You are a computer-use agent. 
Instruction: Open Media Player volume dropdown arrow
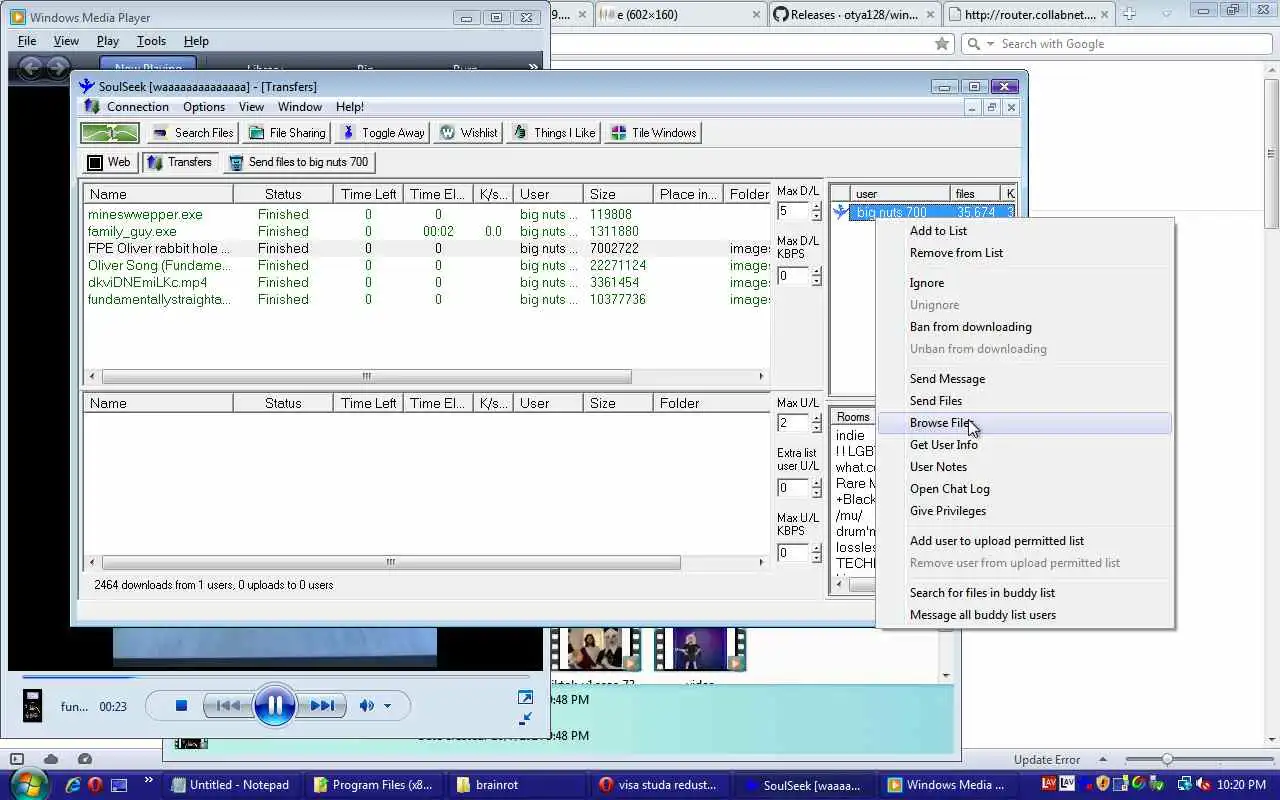[388, 706]
